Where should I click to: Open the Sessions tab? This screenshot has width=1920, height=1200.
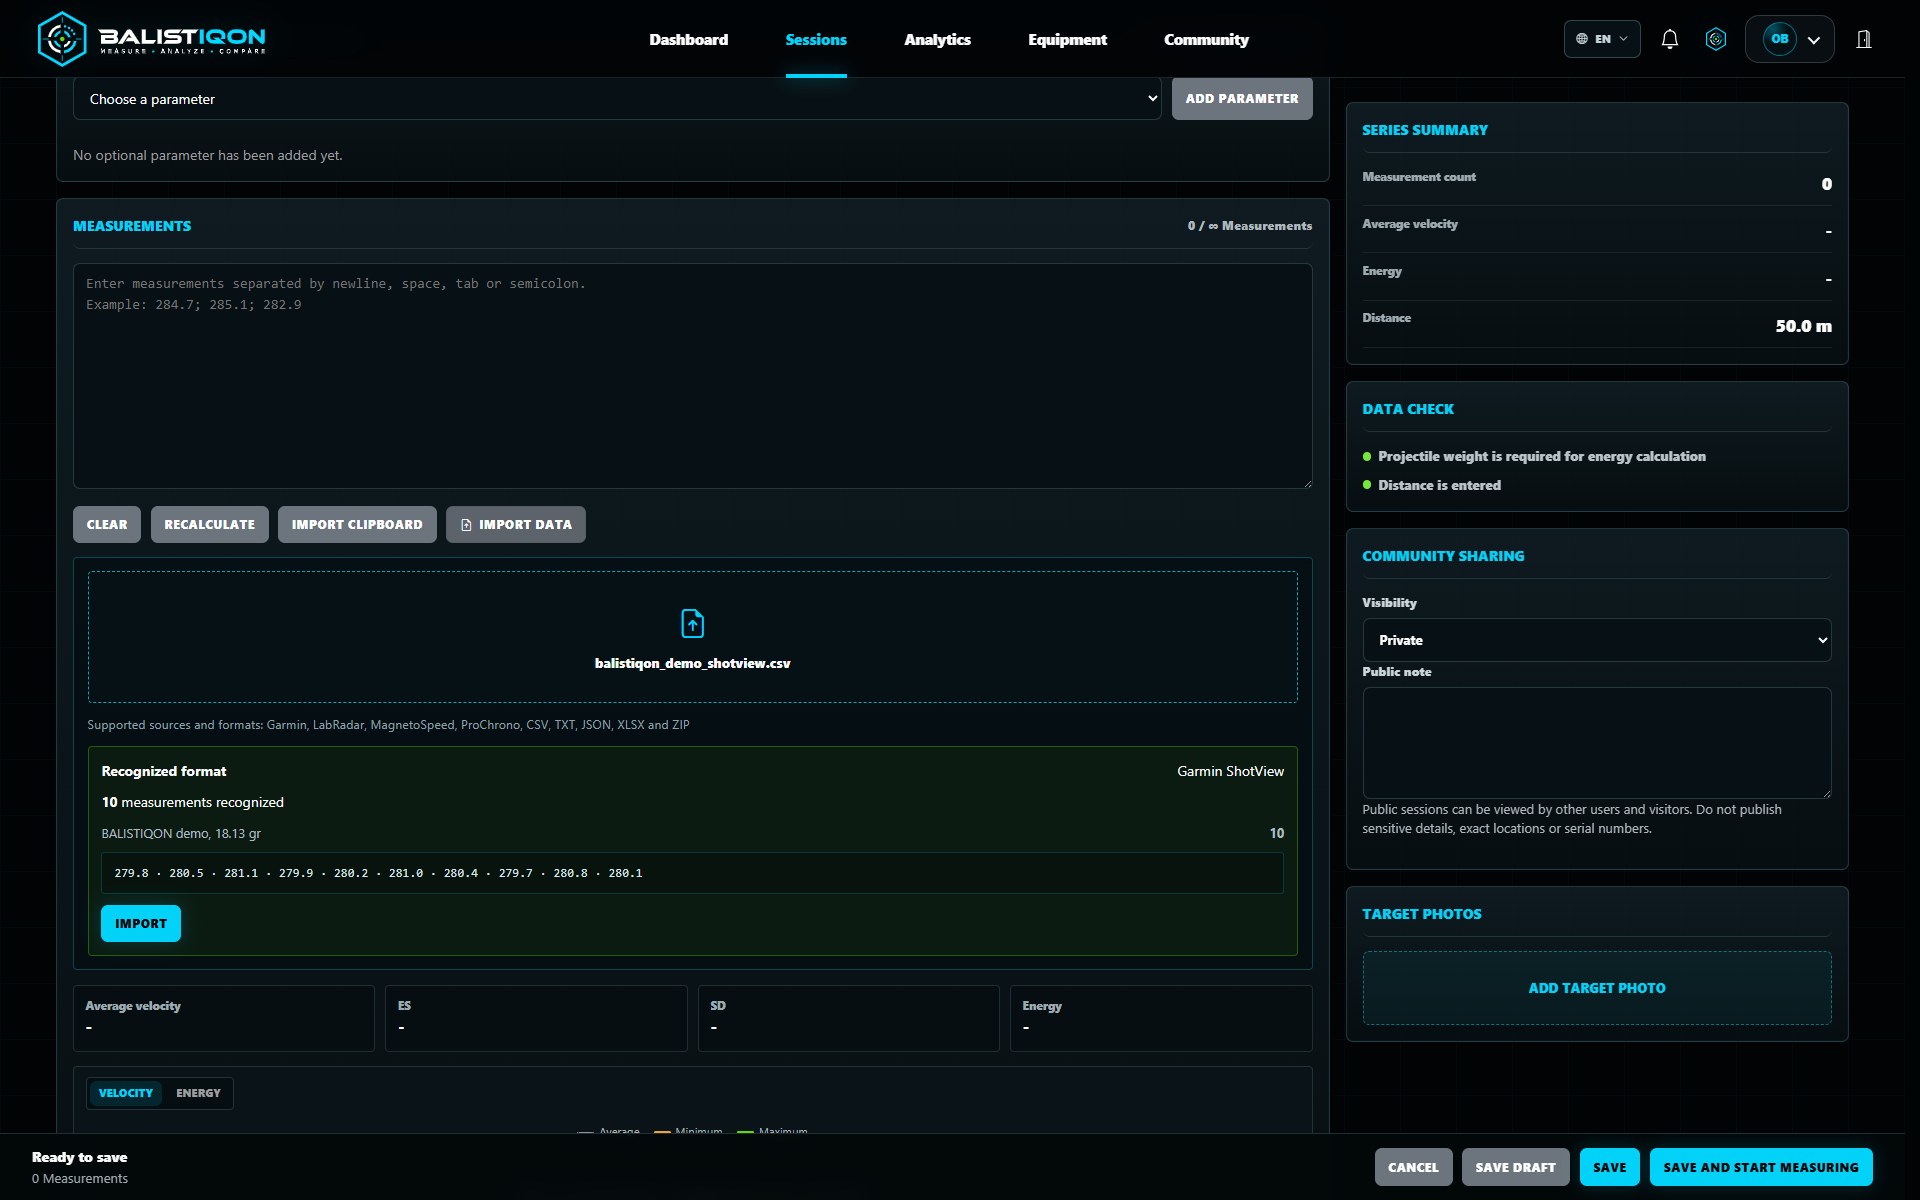click(816, 39)
